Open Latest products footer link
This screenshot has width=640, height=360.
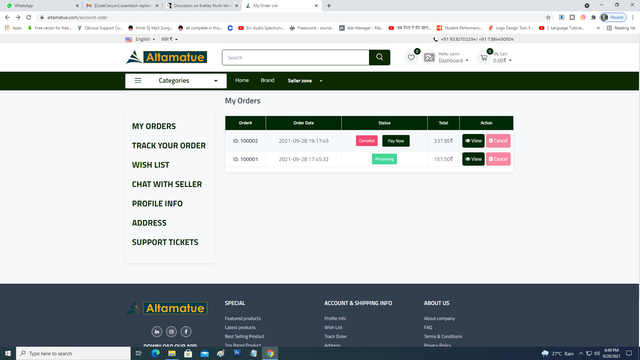coord(240,327)
